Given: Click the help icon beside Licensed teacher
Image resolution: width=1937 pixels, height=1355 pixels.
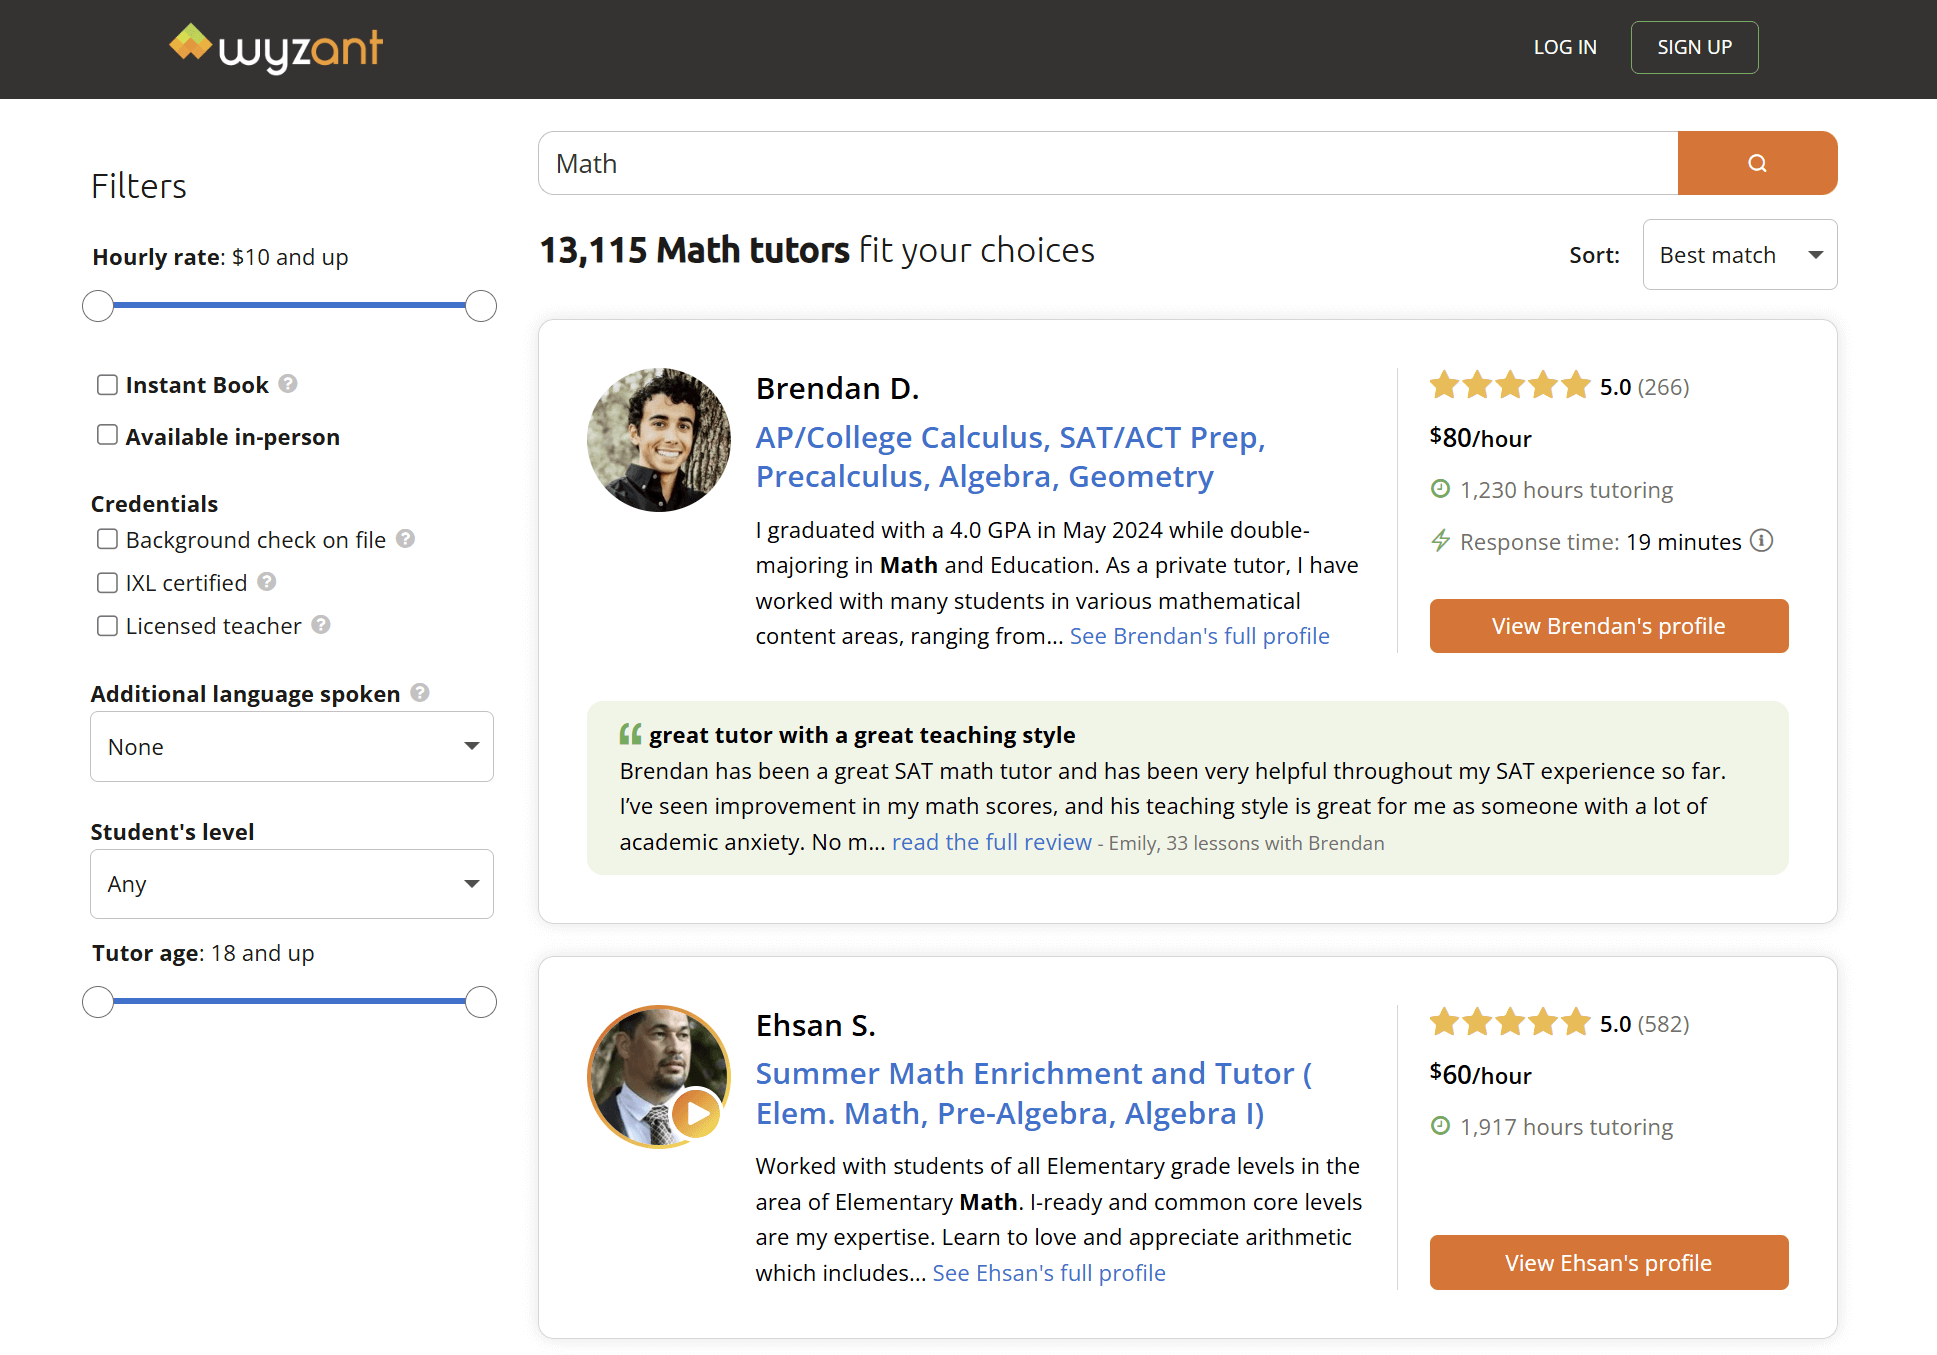Looking at the screenshot, I should click(321, 624).
